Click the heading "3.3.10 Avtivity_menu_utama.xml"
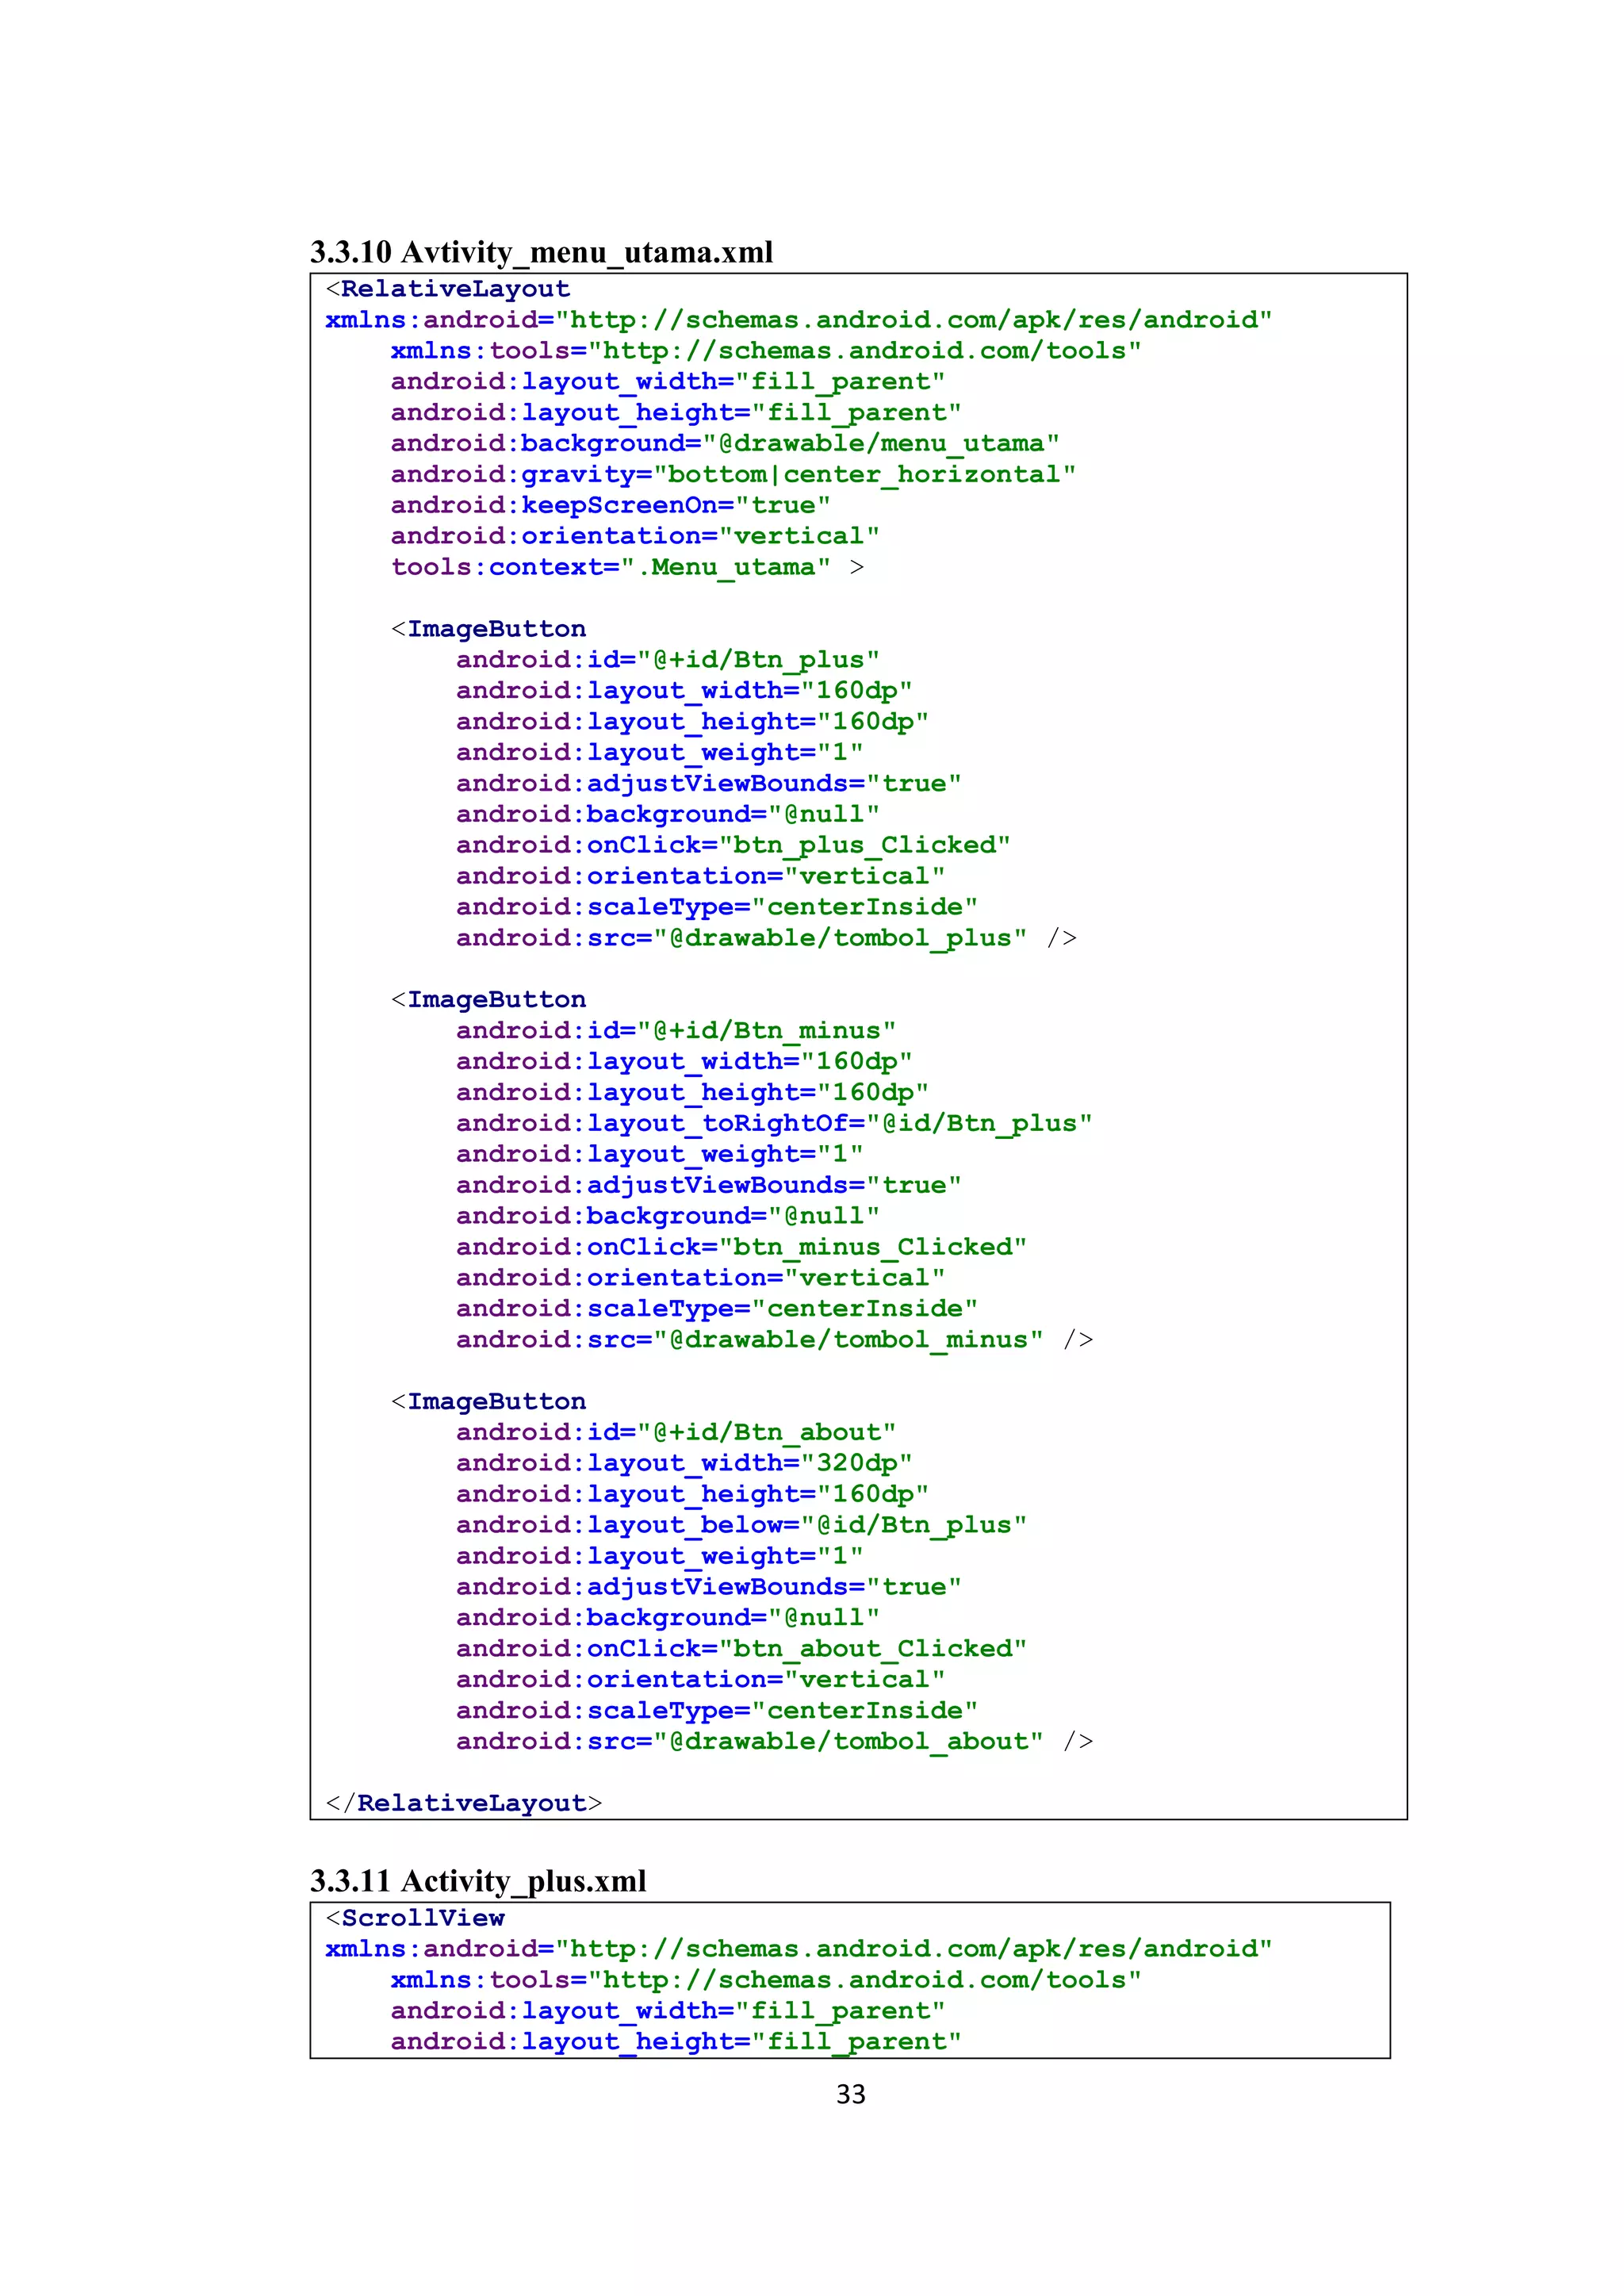The image size is (1624, 2296). coord(541,252)
